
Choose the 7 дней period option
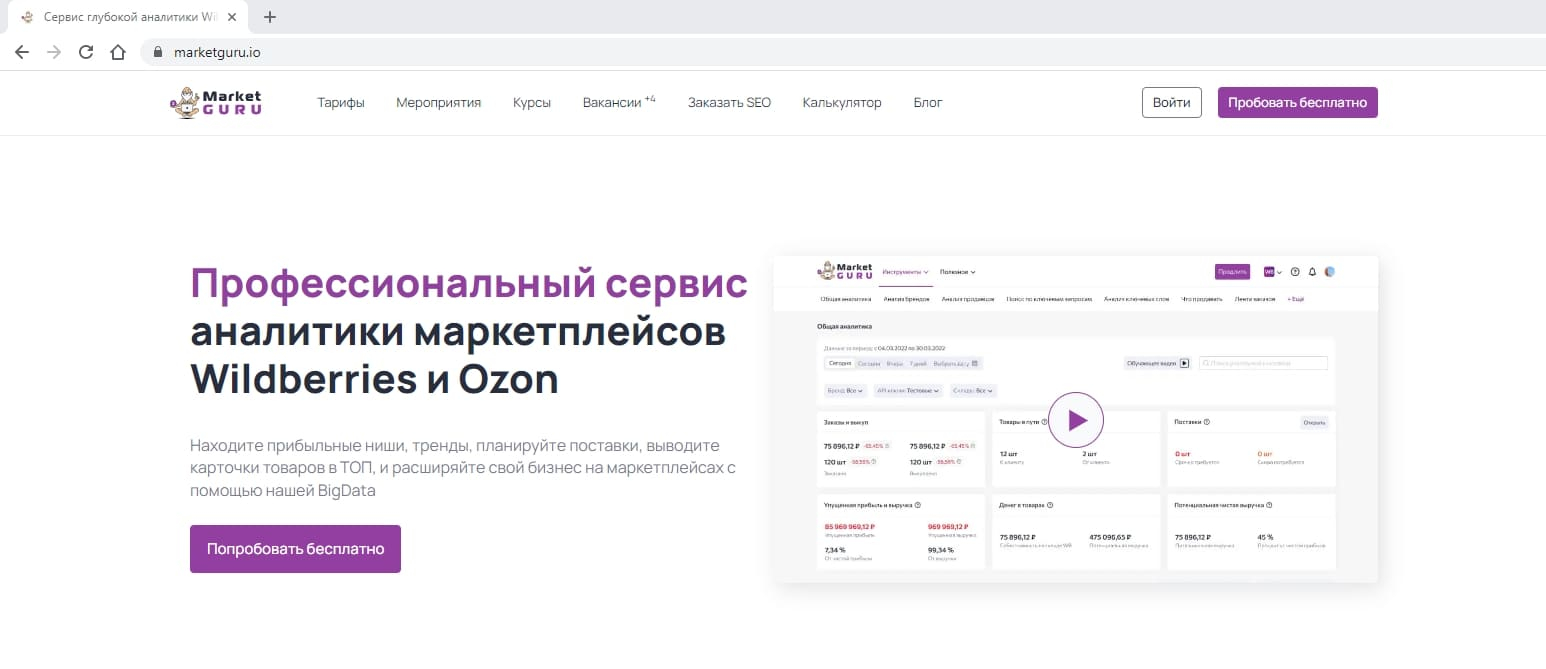coord(917,363)
